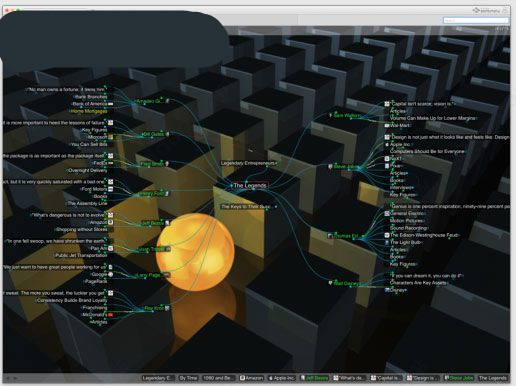Click the Apple logo icon beside Apple Inc.

387,144
